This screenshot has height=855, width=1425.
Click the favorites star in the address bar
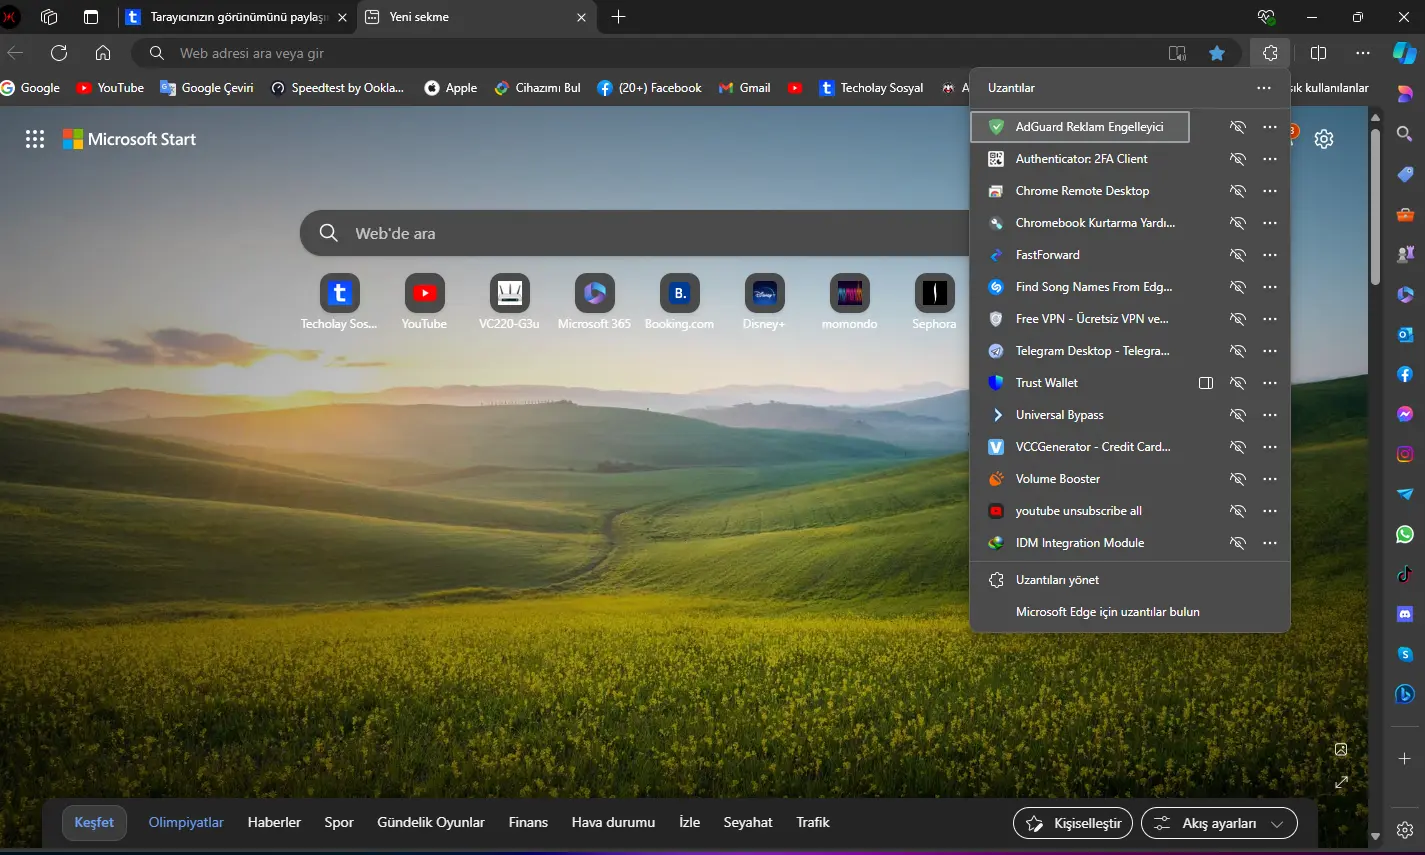pyautogui.click(x=1217, y=53)
